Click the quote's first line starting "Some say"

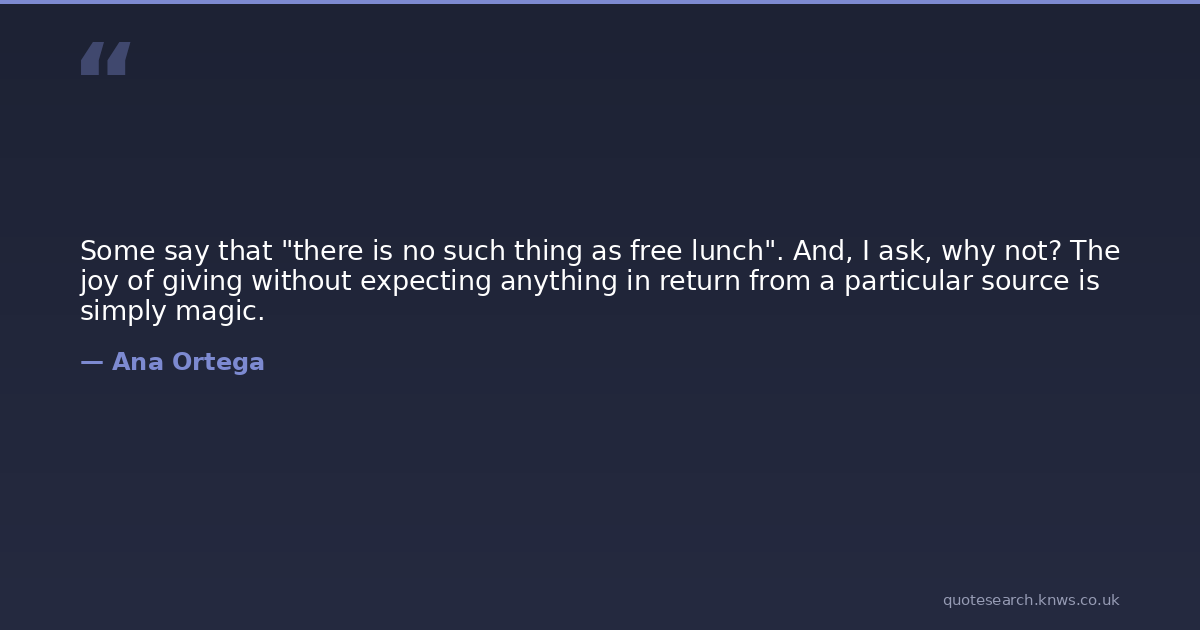coord(599,251)
